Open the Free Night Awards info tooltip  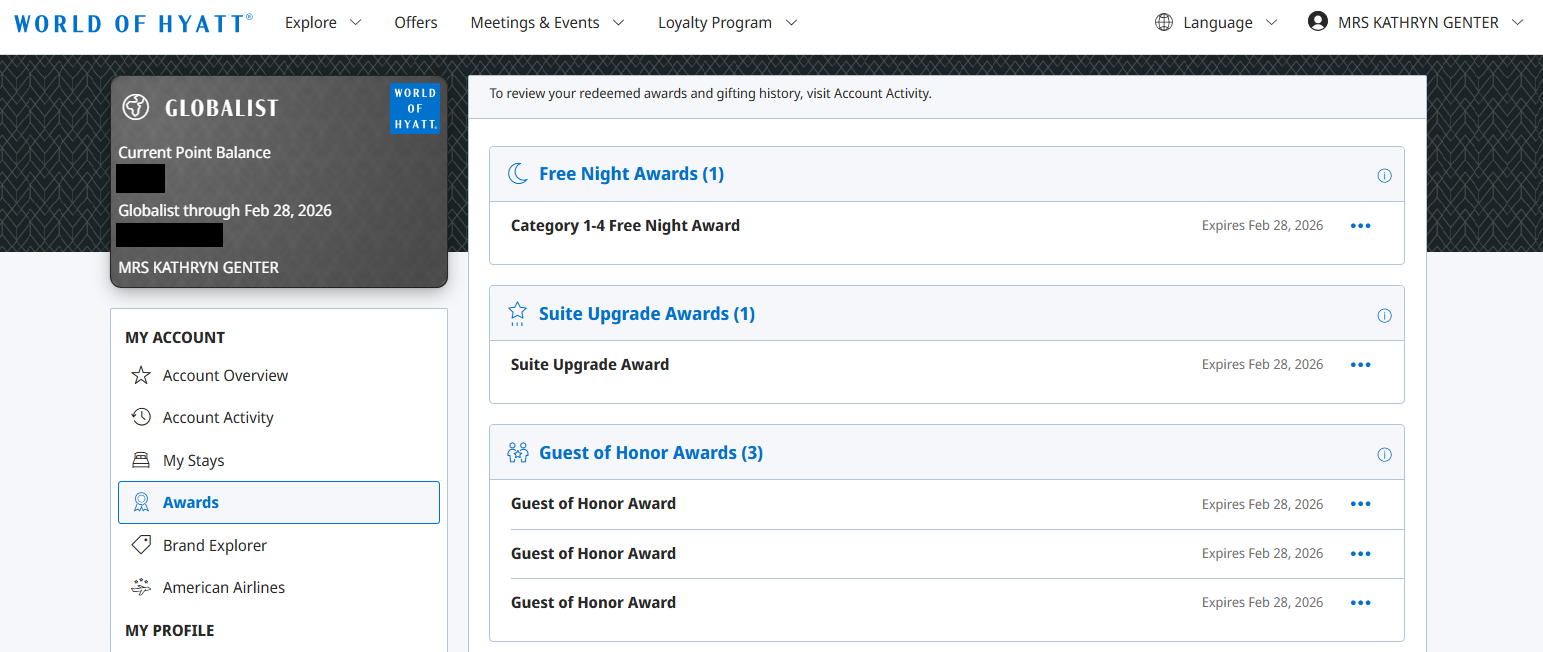click(1384, 174)
